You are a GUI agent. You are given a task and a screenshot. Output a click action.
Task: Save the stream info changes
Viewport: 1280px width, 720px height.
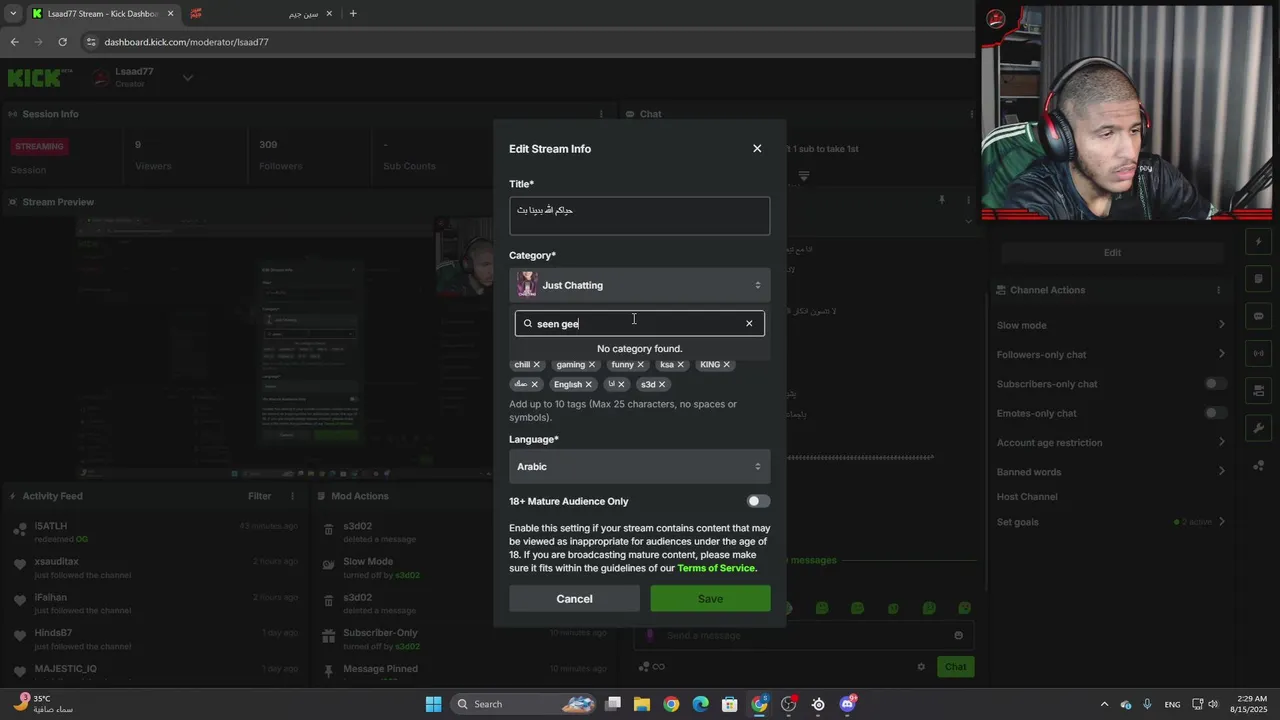(710, 599)
